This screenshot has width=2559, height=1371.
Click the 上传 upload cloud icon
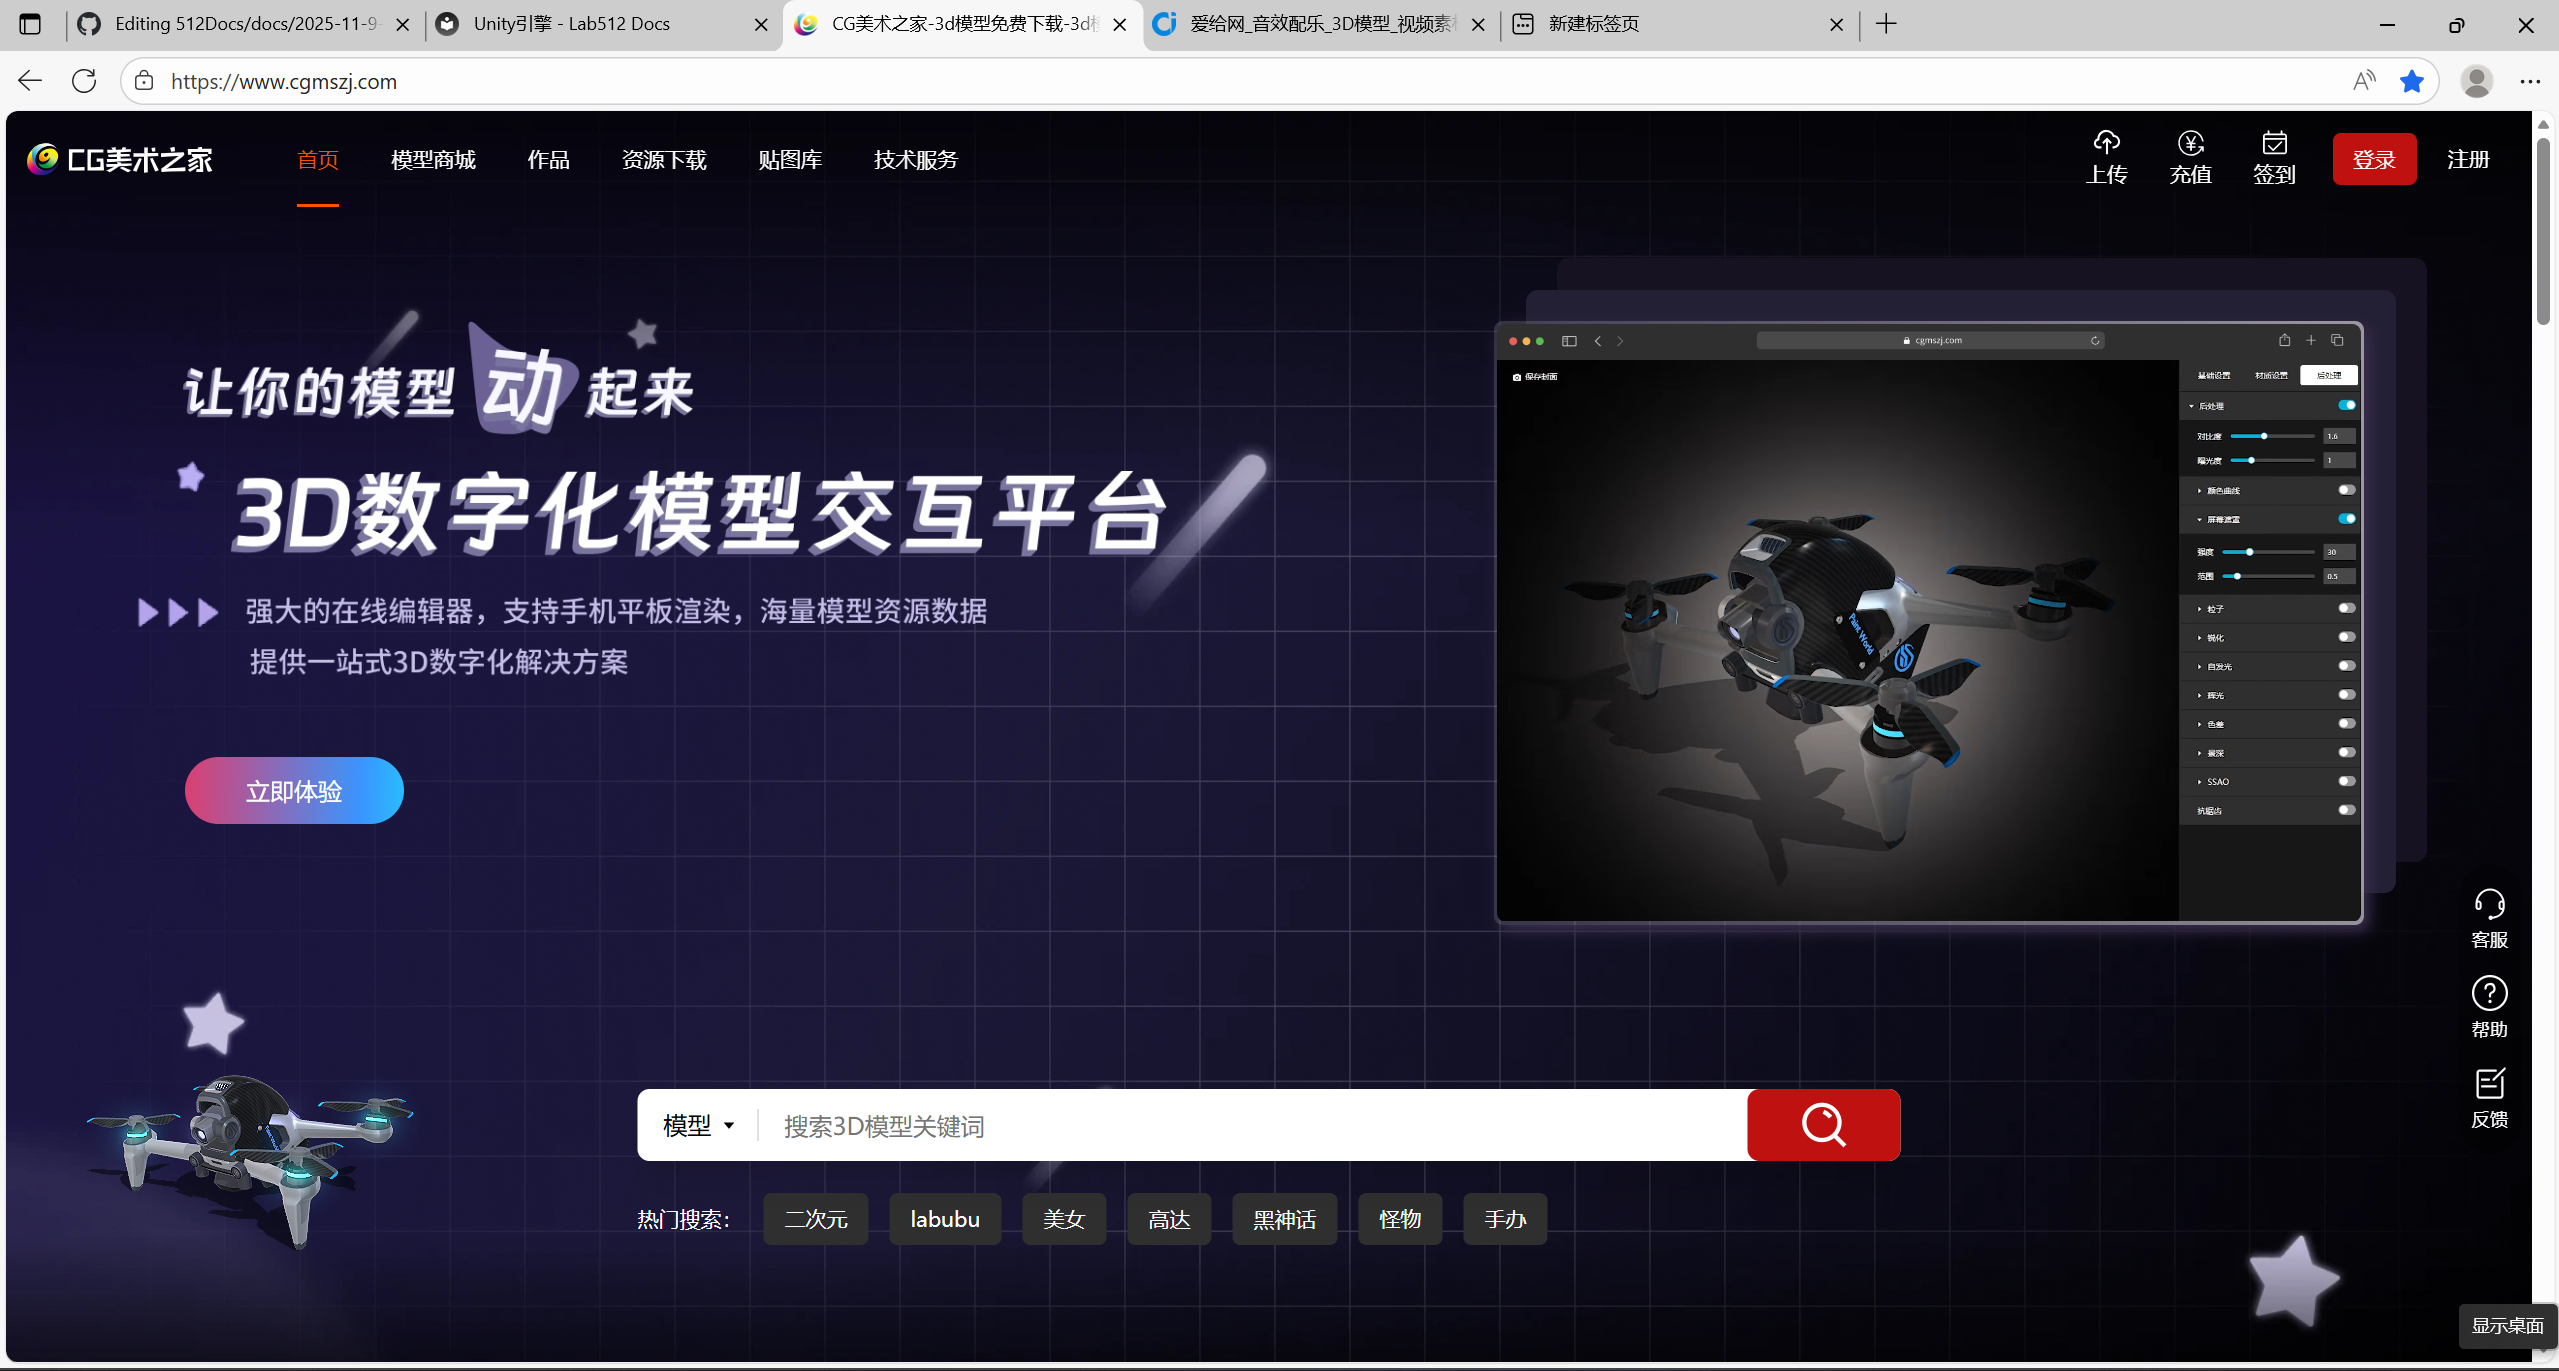pyautogui.click(x=2106, y=143)
